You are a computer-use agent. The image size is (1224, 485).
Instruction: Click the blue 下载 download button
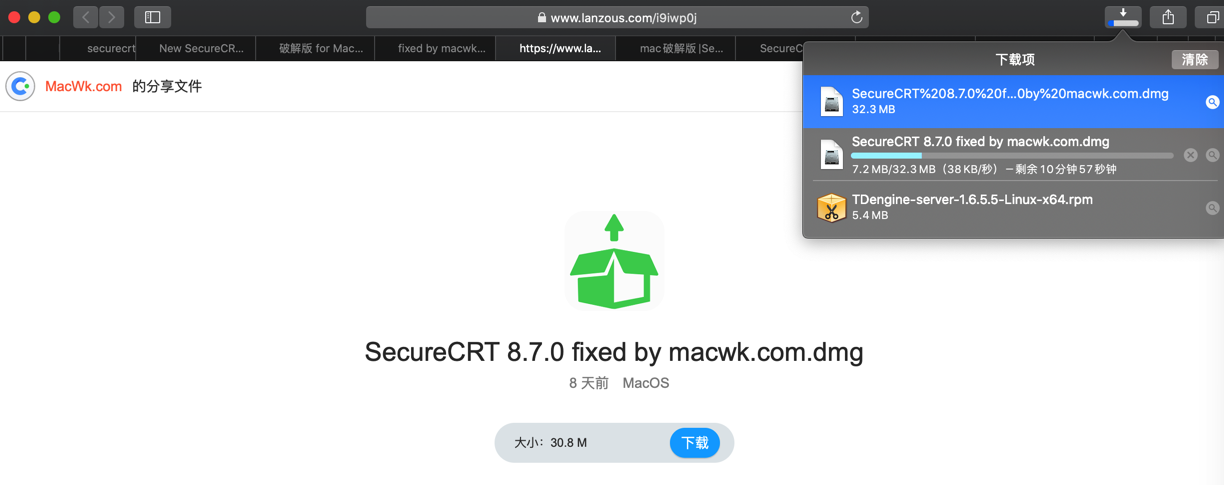pyautogui.click(x=695, y=442)
